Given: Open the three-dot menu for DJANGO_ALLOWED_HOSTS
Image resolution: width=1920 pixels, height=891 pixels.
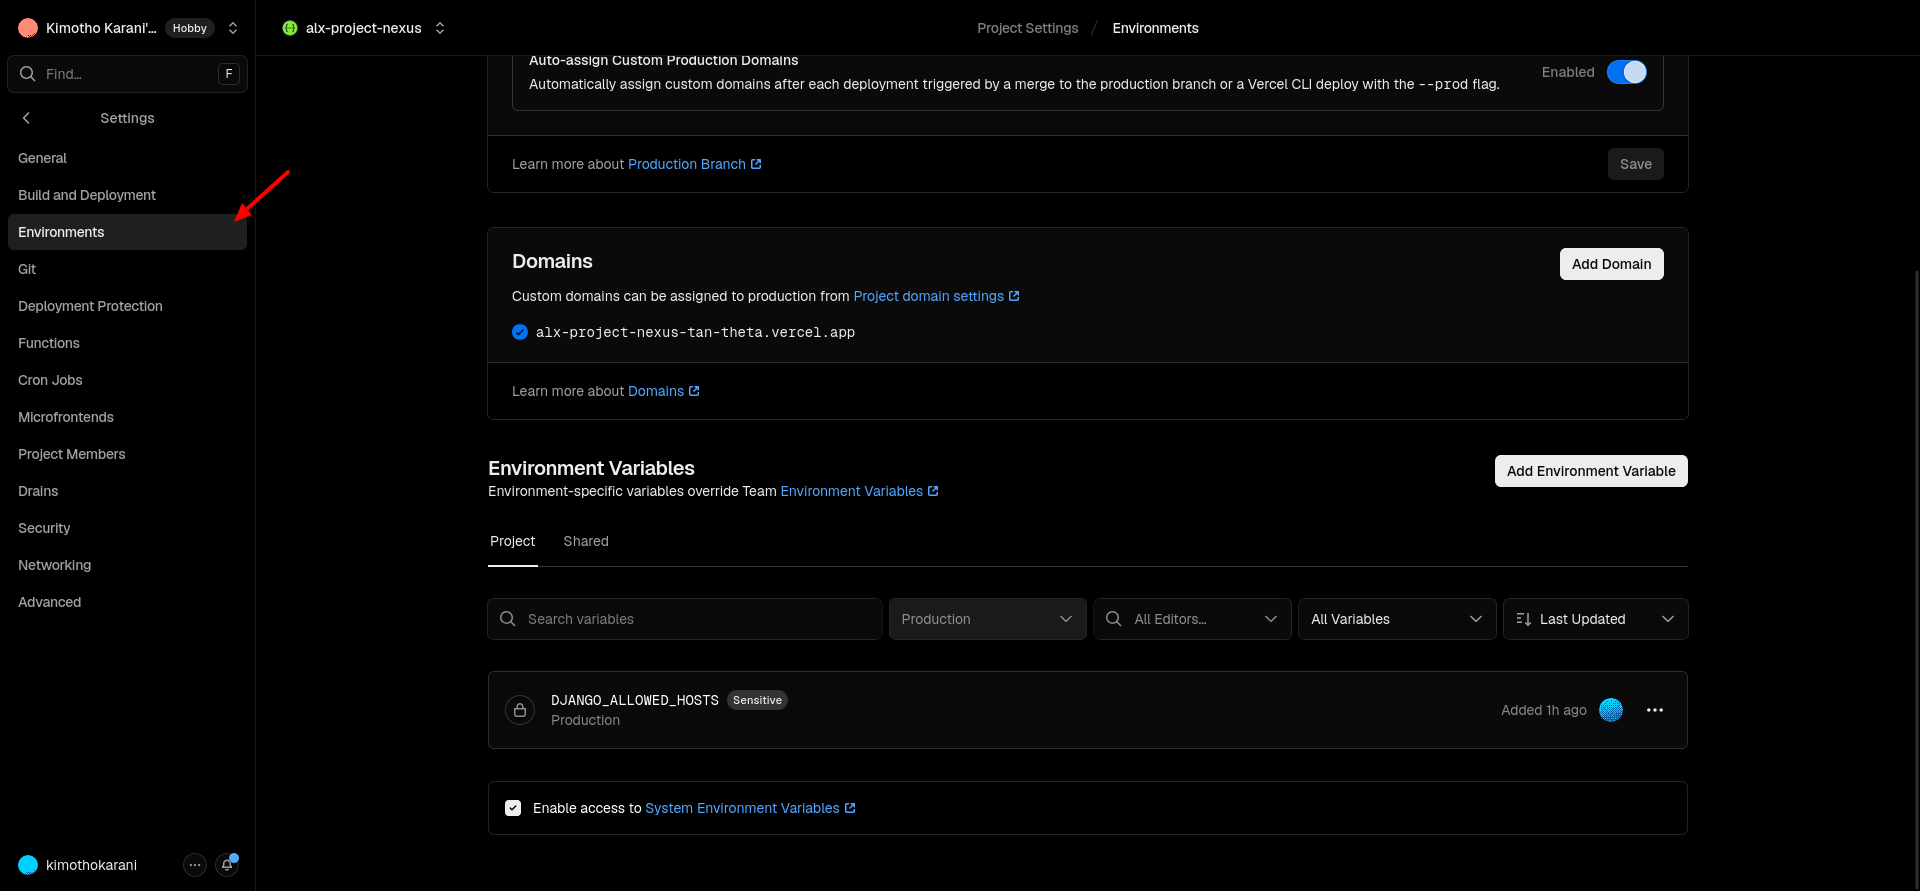Looking at the screenshot, I should click(1655, 710).
